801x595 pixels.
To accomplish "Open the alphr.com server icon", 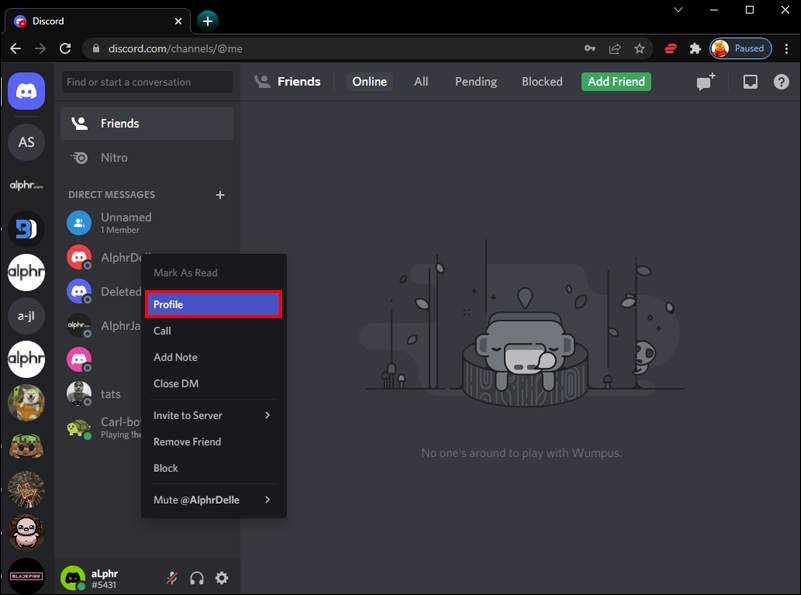I will point(26,185).
